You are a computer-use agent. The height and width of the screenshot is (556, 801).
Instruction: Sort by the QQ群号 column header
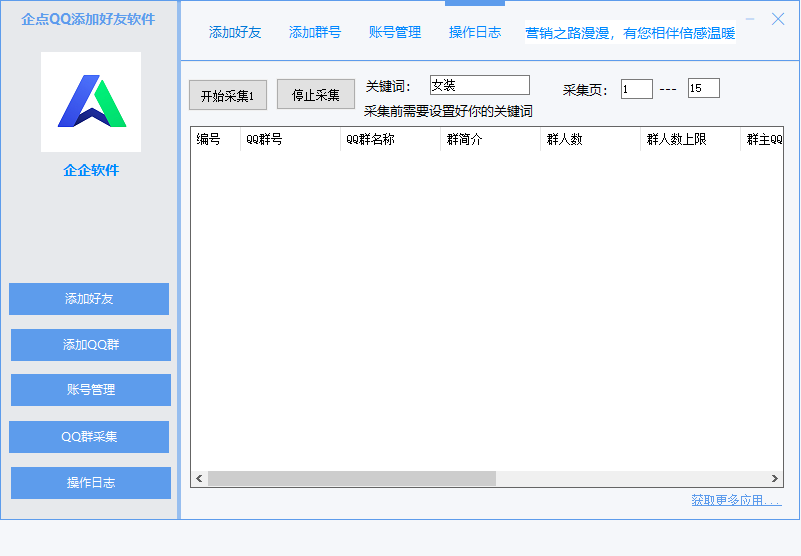click(x=290, y=139)
